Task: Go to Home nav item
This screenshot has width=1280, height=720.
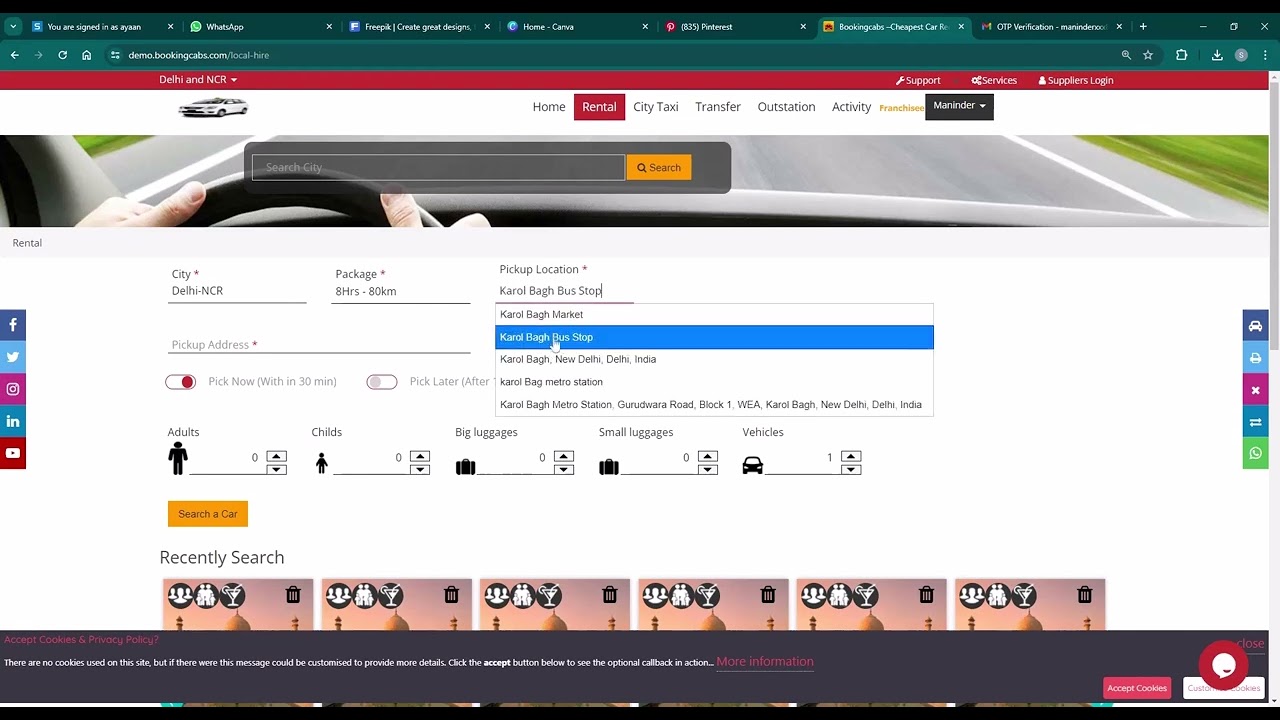Action: pos(549,107)
